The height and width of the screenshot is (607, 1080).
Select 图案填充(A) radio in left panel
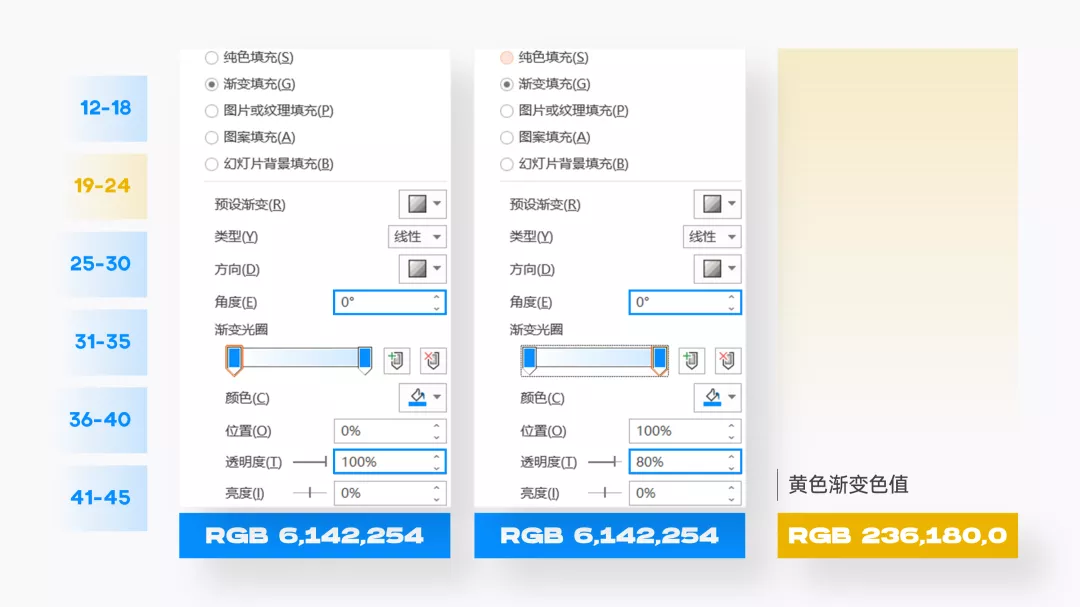click(211, 137)
